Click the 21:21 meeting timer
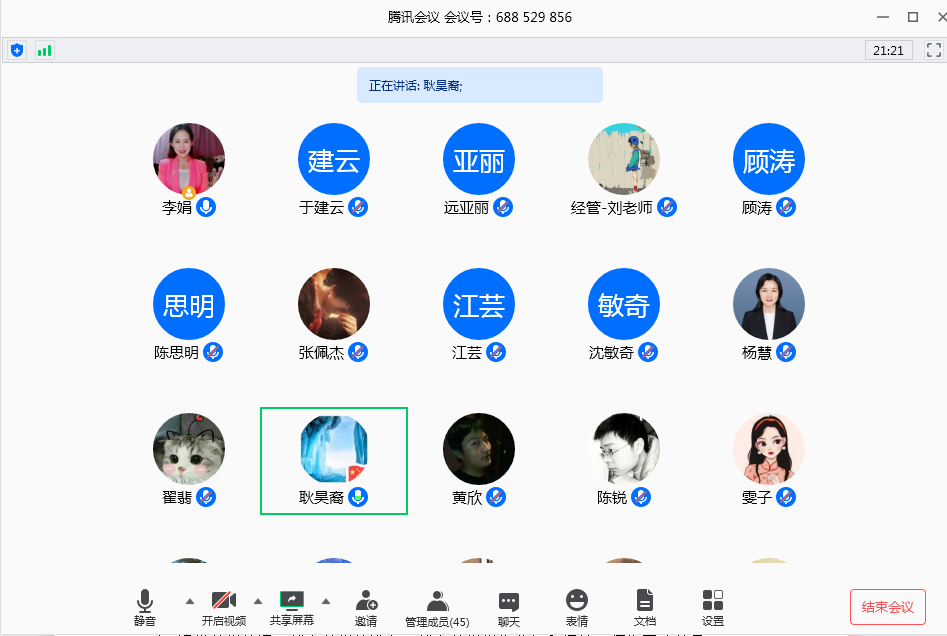This screenshot has height=636, width=947. (x=888, y=50)
